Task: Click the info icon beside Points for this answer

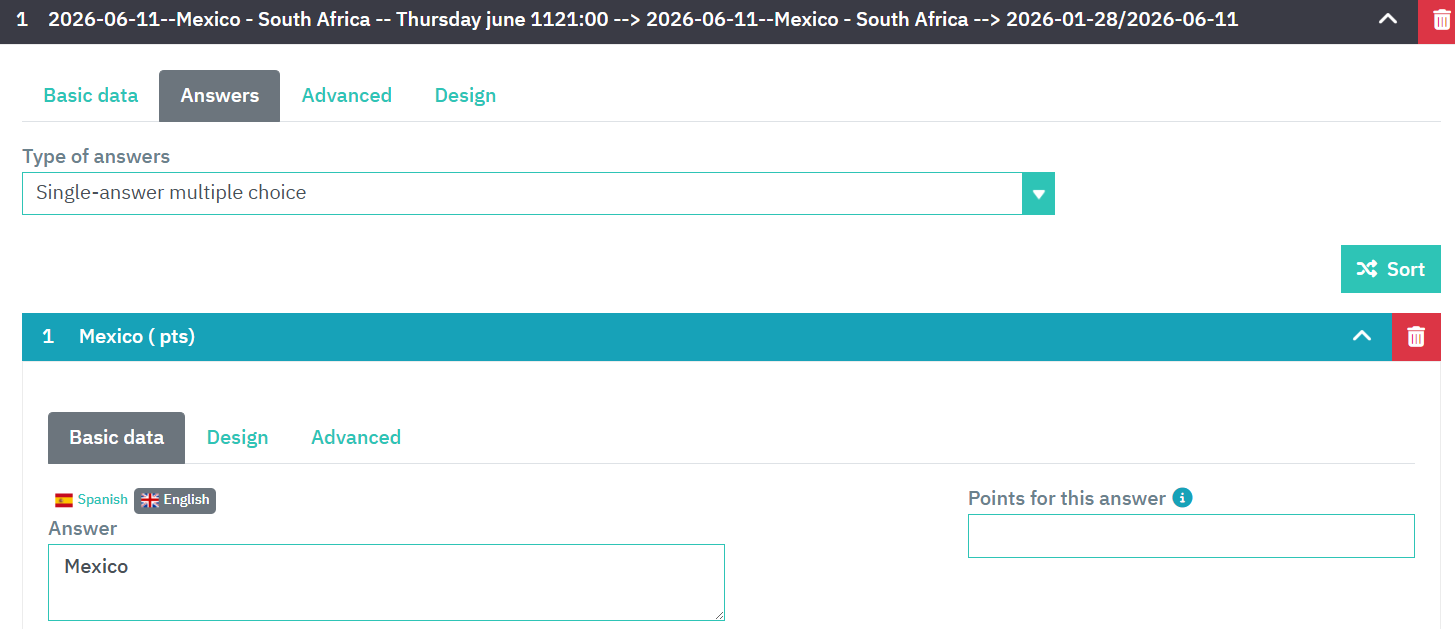Action: [1182, 498]
